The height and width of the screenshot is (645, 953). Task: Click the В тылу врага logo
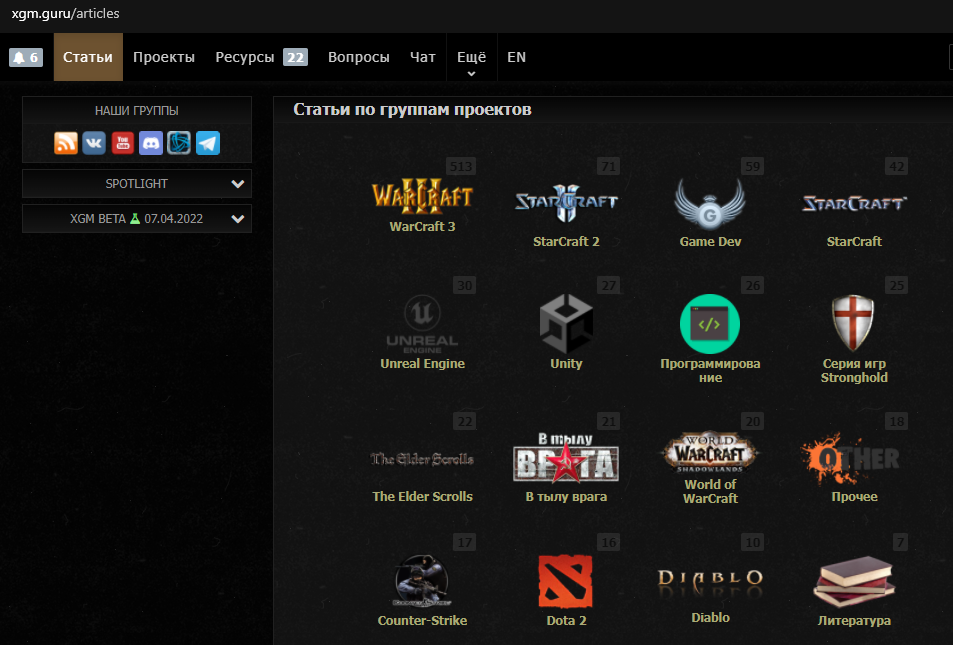(566, 458)
